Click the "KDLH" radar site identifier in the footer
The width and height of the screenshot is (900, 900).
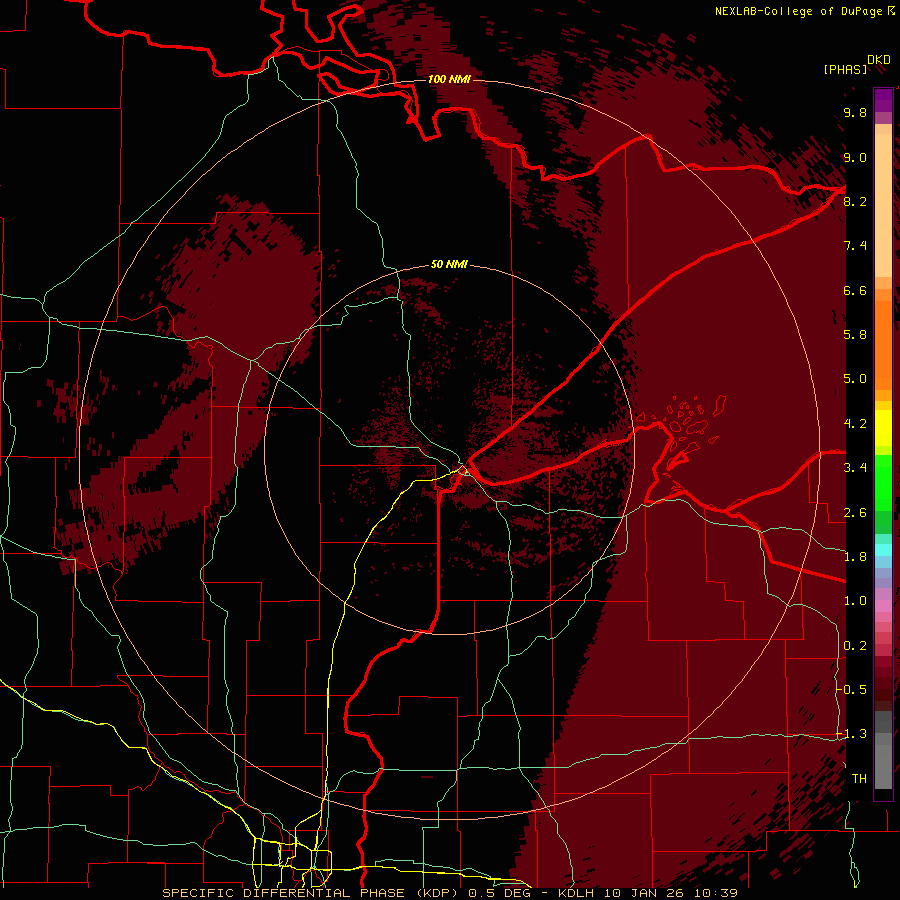tap(575, 893)
